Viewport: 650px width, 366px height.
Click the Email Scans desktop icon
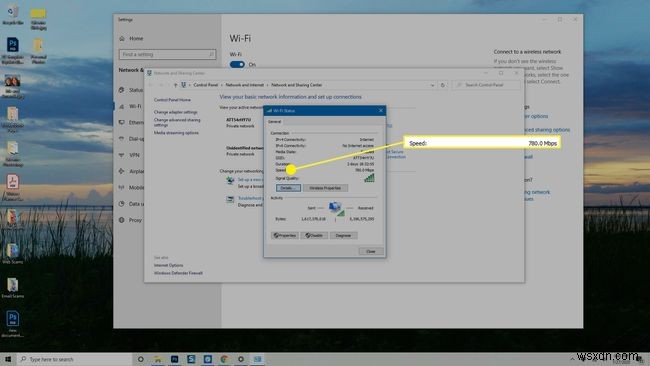12,288
